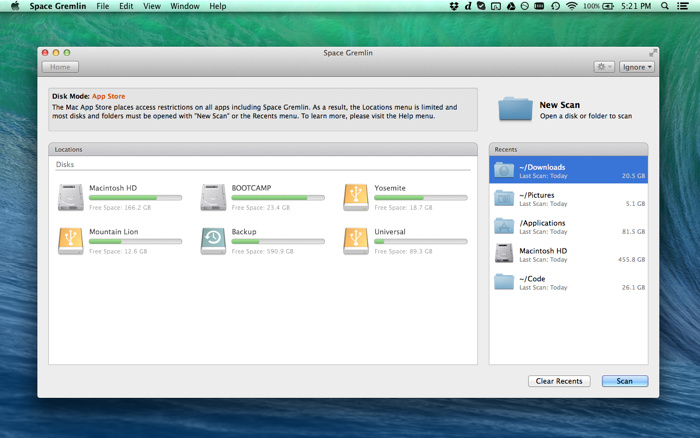Expand the Ignore dropdown menu
Viewport: 700px width, 438px height.
(637, 67)
